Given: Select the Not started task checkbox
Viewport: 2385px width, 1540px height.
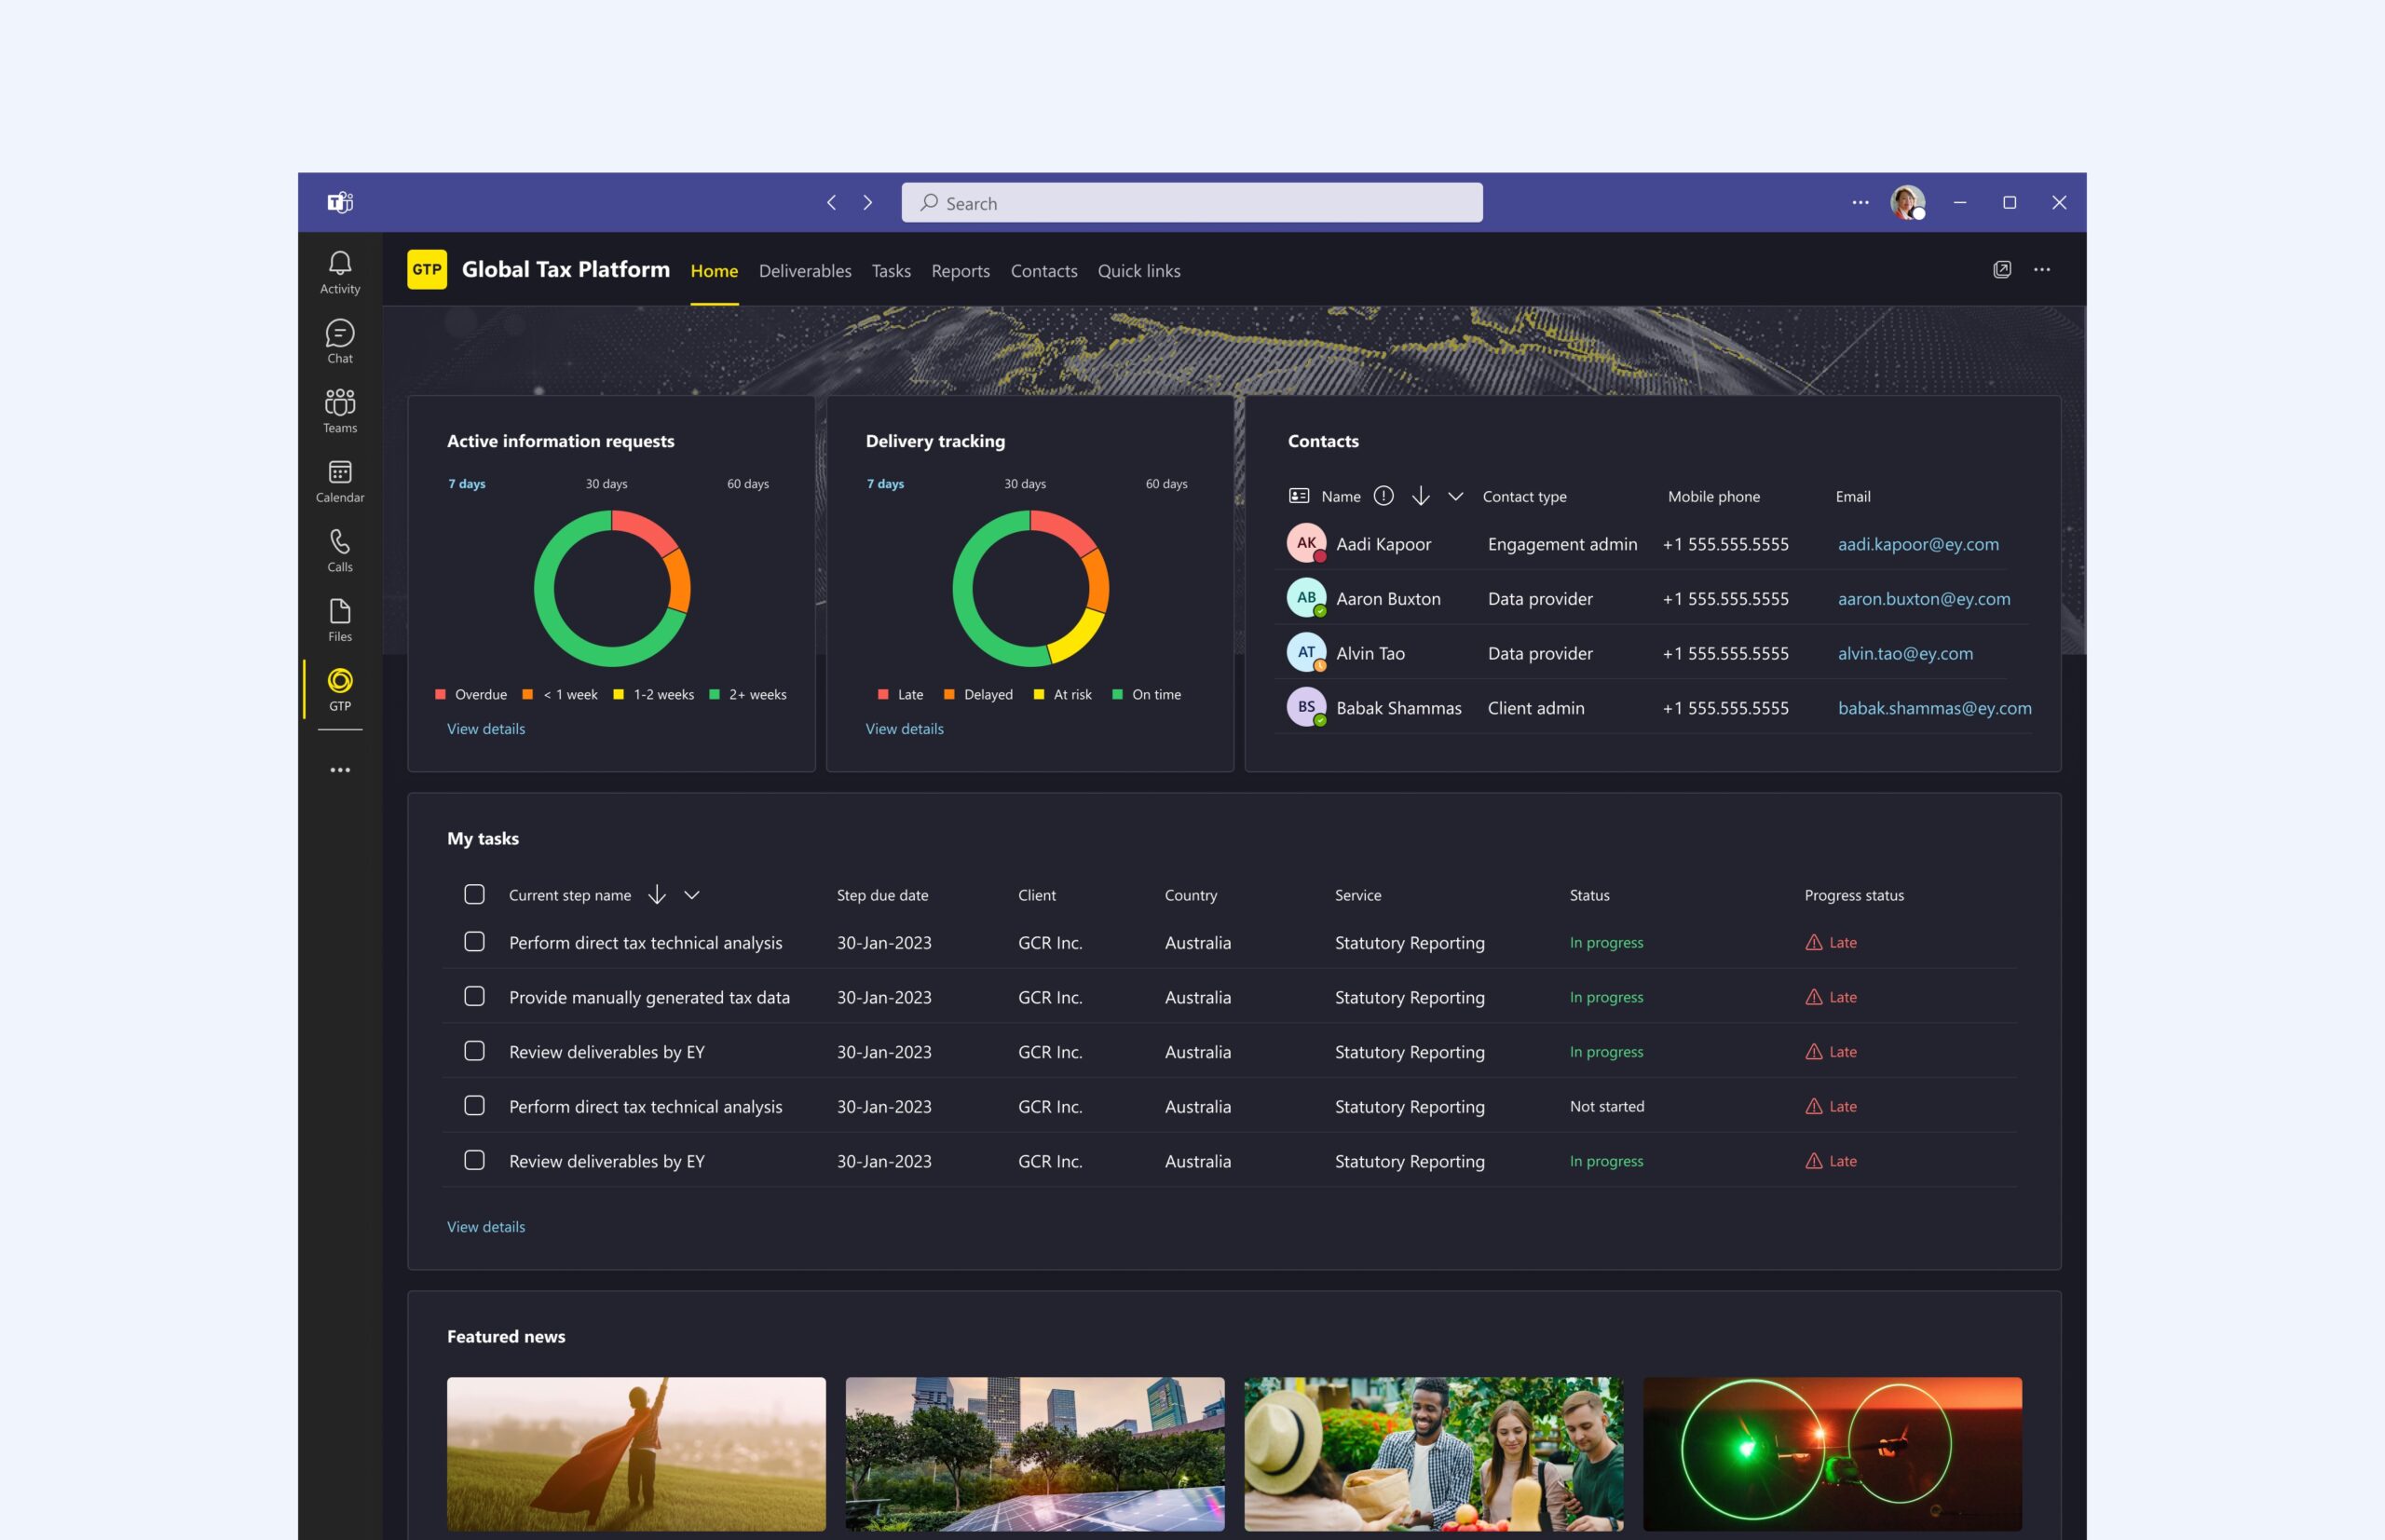Looking at the screenshot, I should coord(474,1105).
